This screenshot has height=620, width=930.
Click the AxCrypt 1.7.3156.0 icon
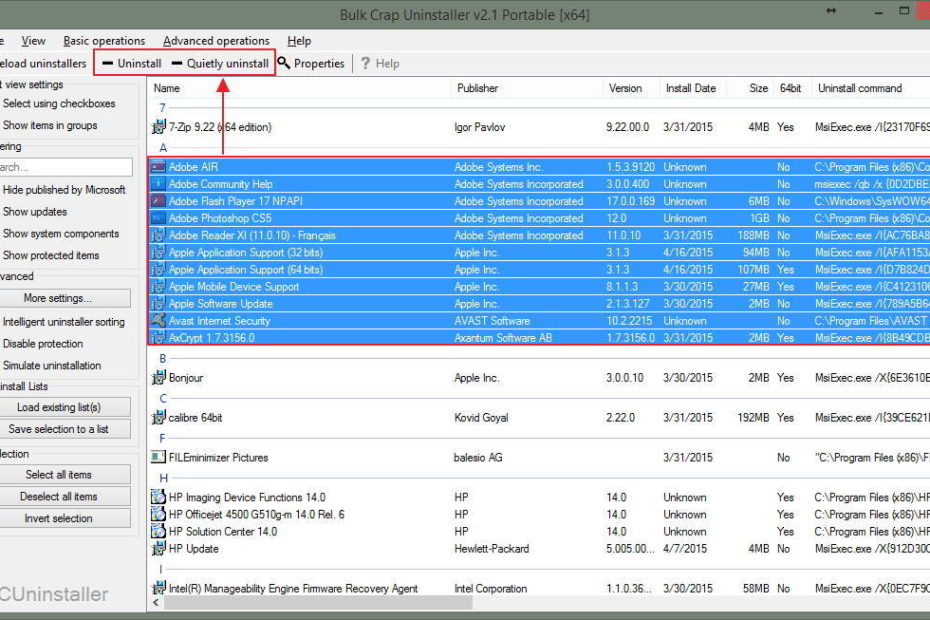click(x=158, y=338)
